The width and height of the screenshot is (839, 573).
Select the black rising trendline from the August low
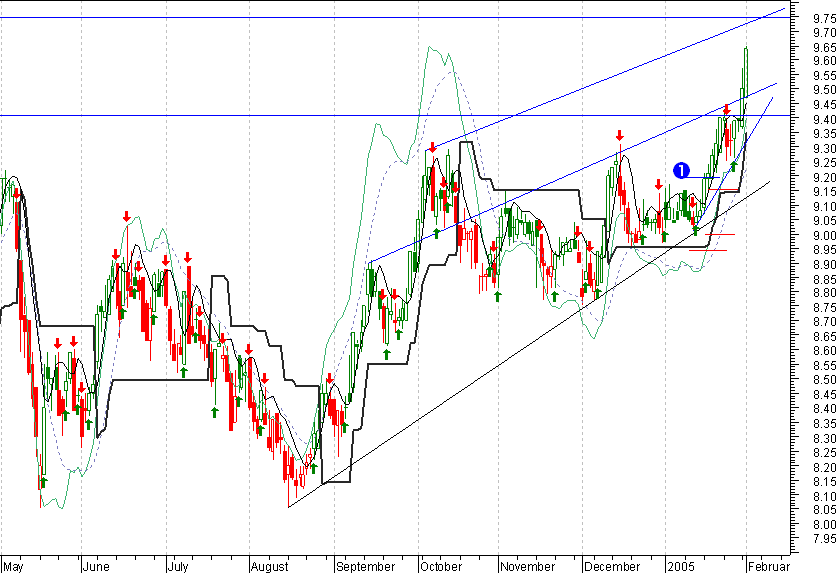click(529, 345)
